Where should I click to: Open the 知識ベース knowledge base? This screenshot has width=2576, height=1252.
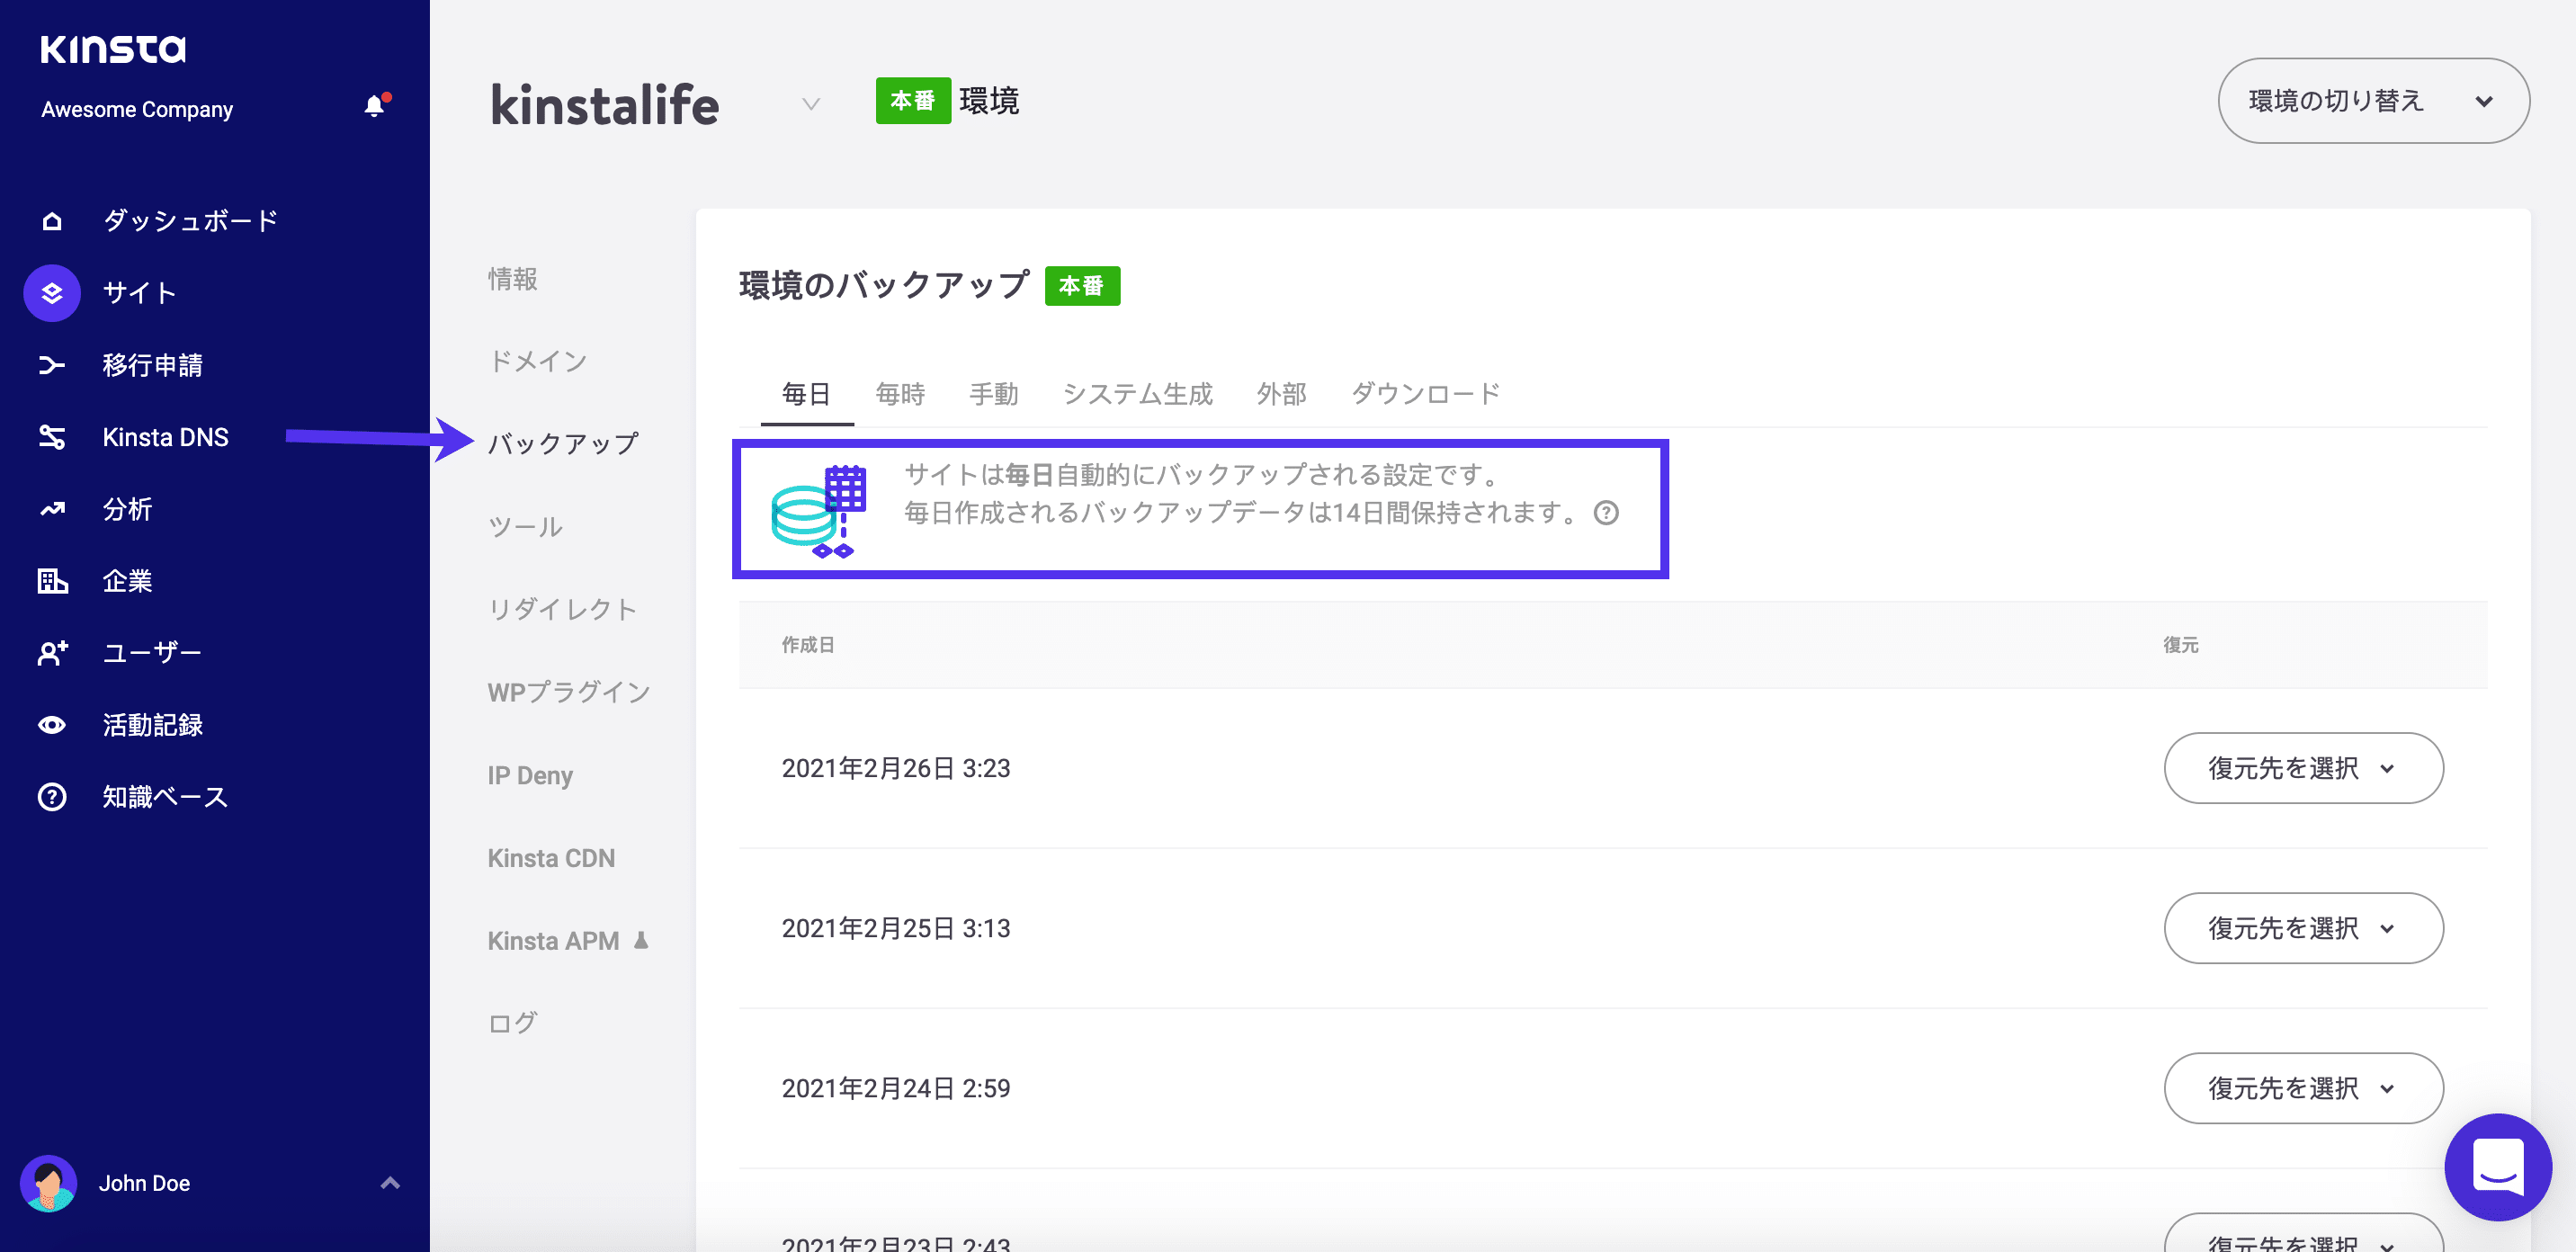click(165, 797)
